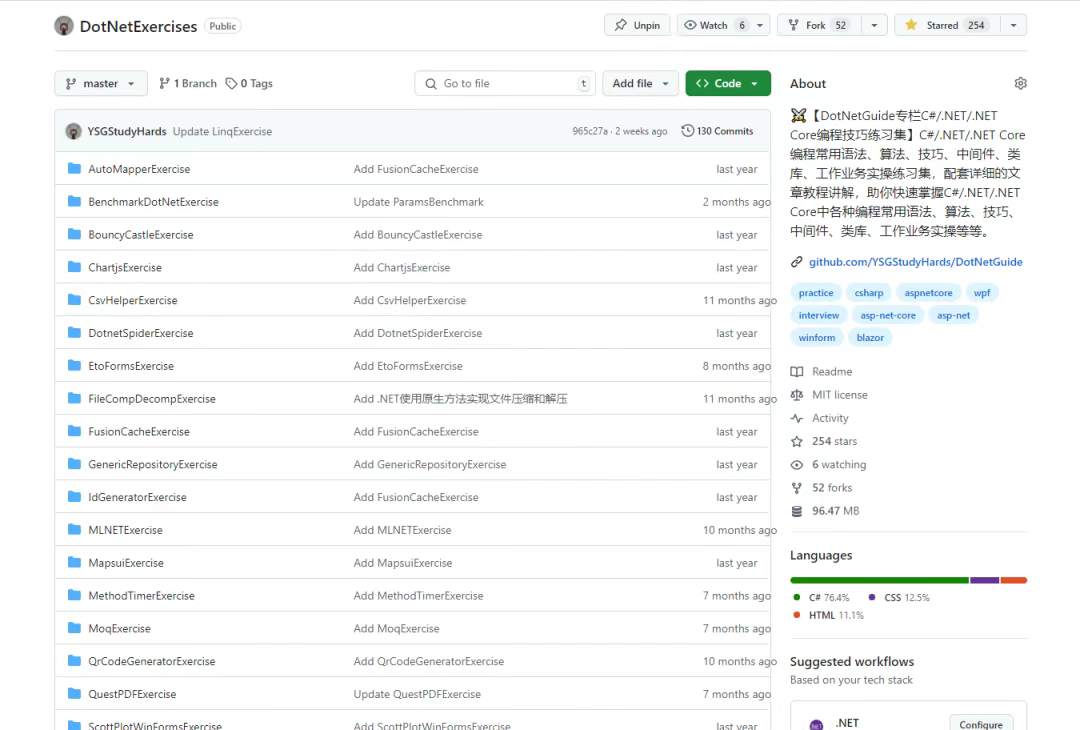Click the 1 Branch icon
Screen dimensions: 1080x730
click(x=165, y=84)
